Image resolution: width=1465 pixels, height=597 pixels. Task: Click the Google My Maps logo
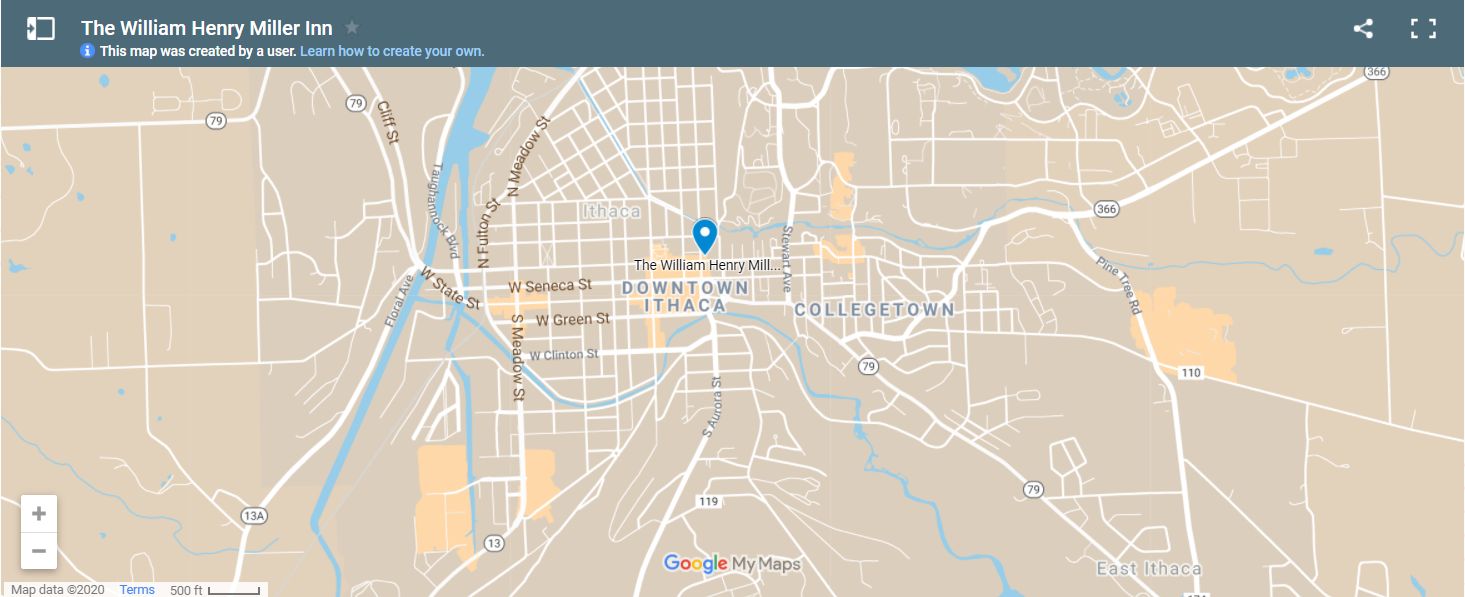[732, 564]
